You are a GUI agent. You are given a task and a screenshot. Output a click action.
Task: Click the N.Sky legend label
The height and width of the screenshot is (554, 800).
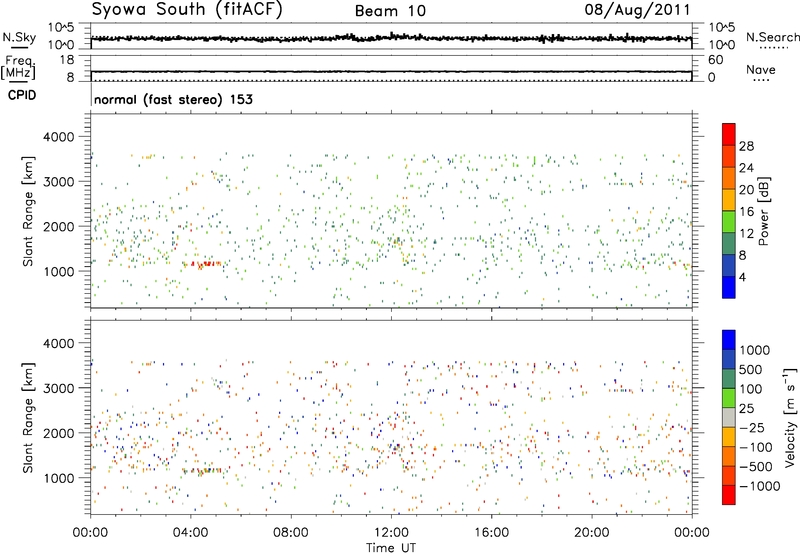[19, 37]
